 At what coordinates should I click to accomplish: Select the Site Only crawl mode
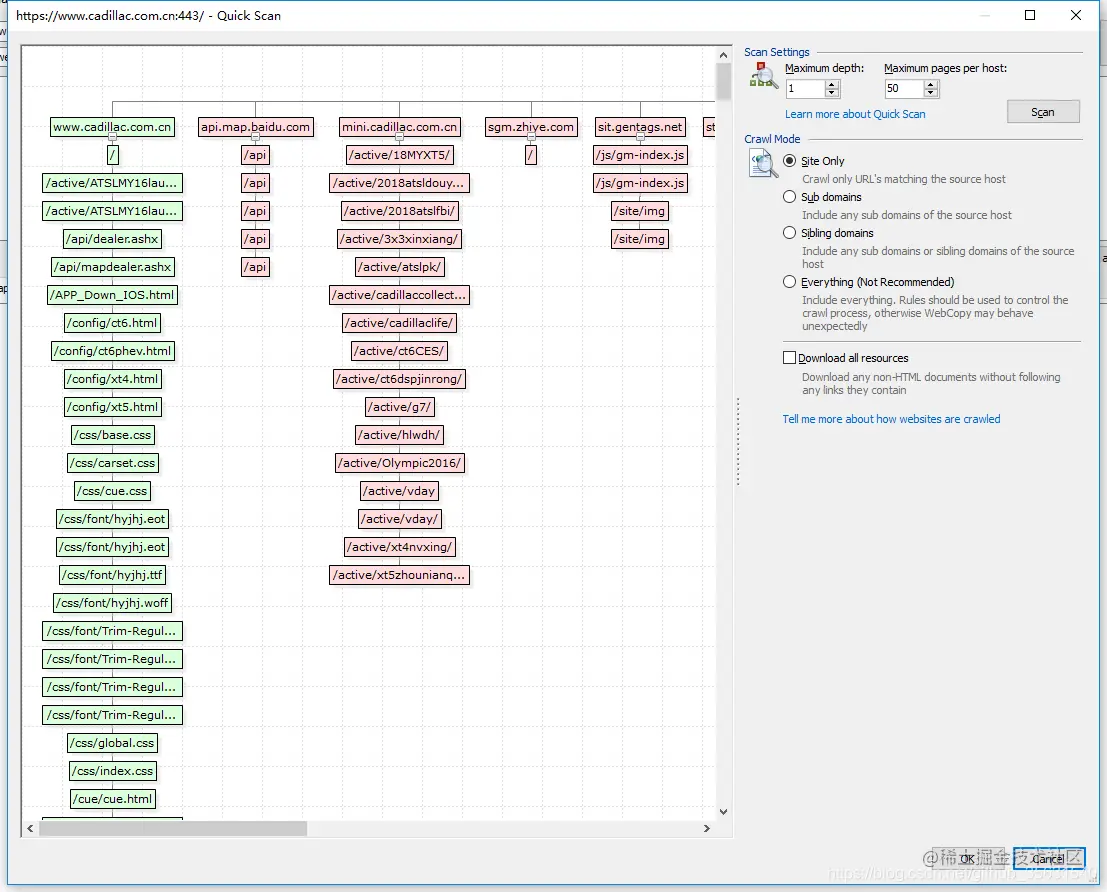789,160
